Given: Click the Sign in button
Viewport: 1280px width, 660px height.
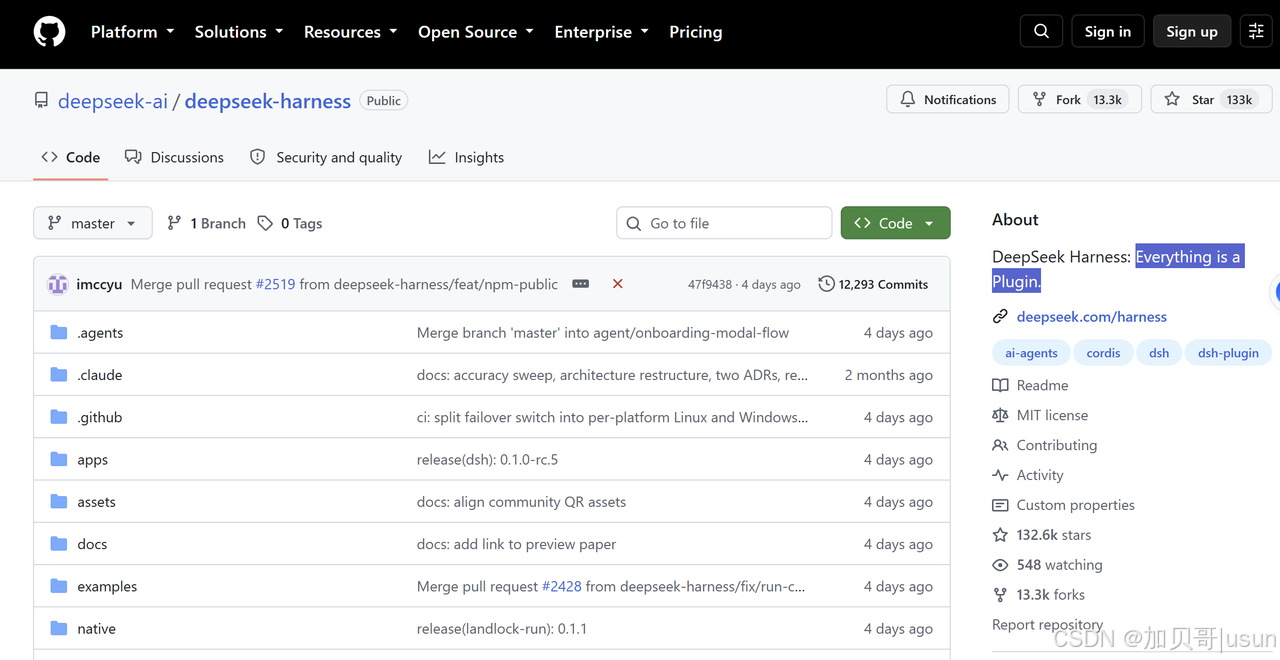Looking at the screenshot, I should (1108, 32).
